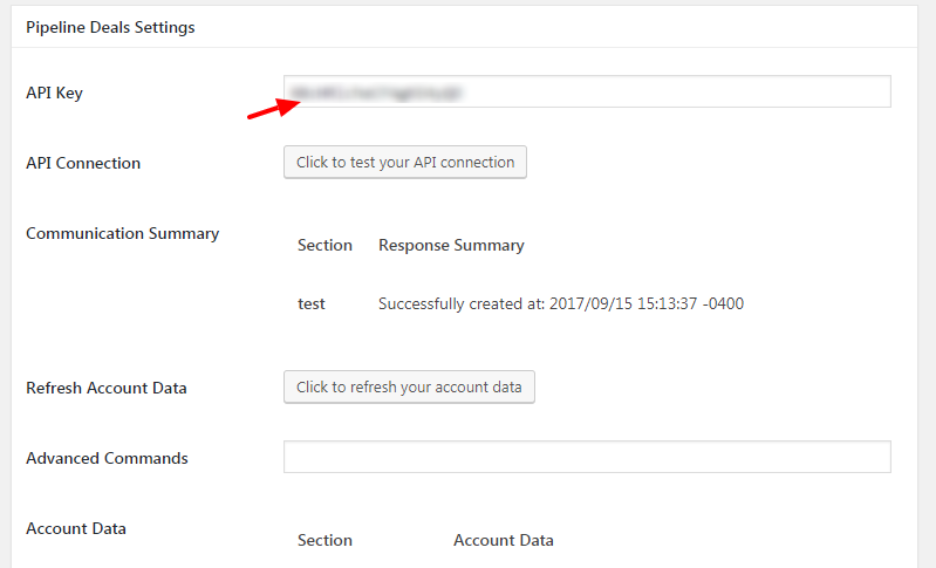The image size is (936, 568).
Task: Click the -0400 timezone offset text
Action: tap(722, 303)
